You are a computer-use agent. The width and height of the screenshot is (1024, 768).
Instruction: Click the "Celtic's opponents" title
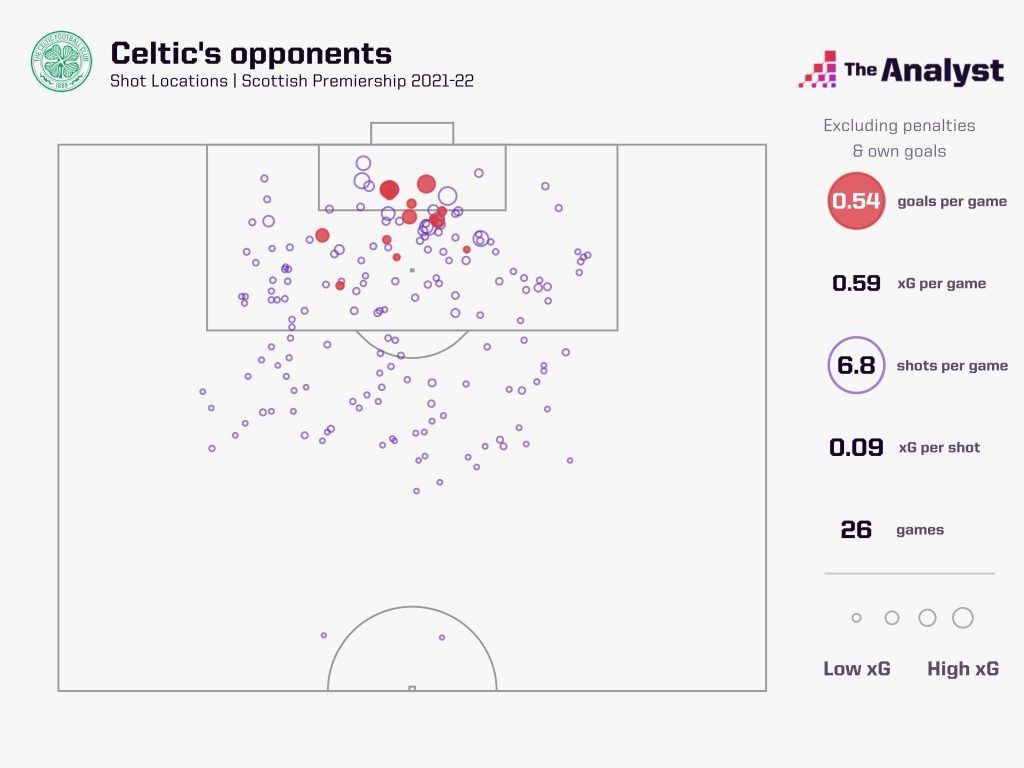pos(251,53)
